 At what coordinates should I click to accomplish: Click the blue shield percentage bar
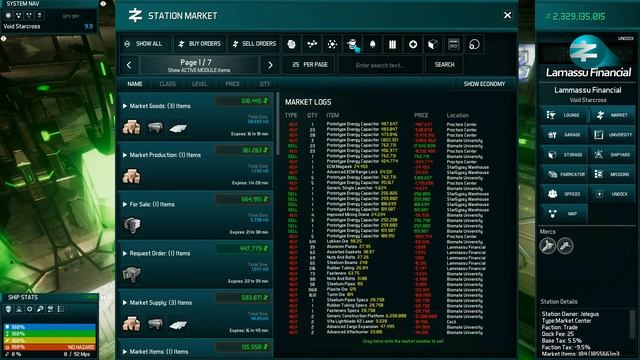(50, 327)
